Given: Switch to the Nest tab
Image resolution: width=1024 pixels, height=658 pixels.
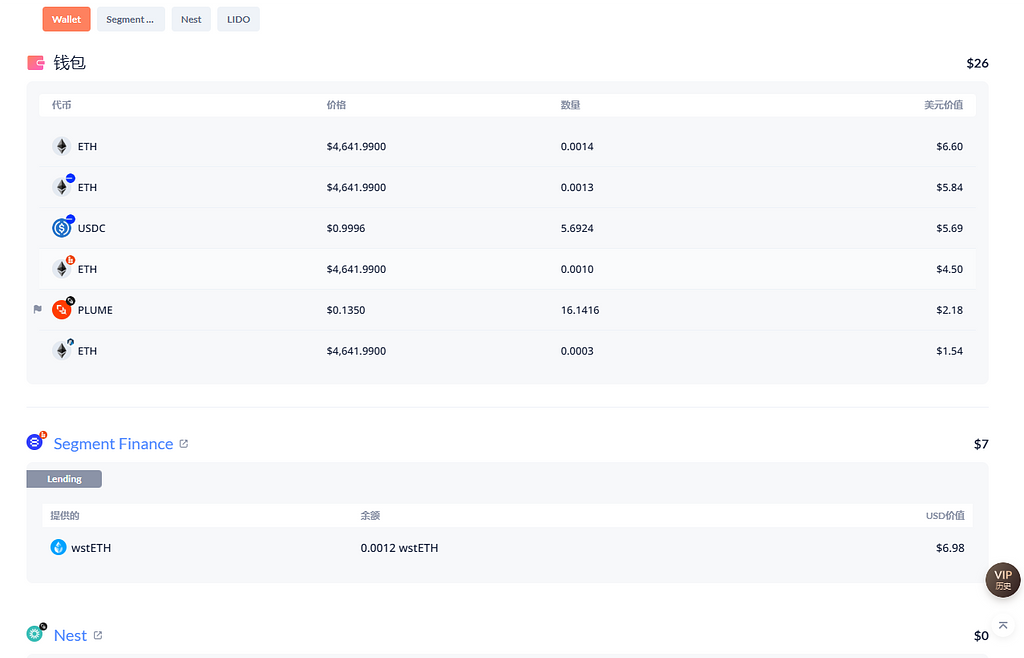Looking at the screenshot, I should (191, 19).
